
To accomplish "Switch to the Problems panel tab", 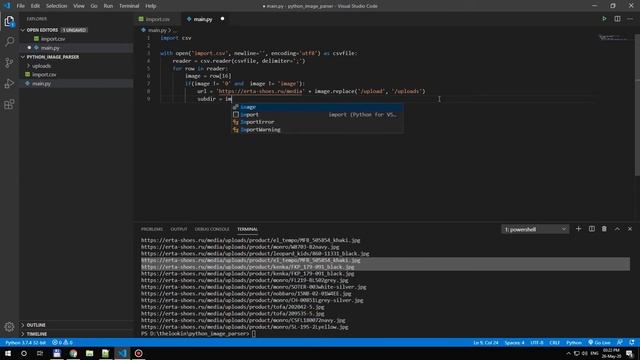I will 152,229.
